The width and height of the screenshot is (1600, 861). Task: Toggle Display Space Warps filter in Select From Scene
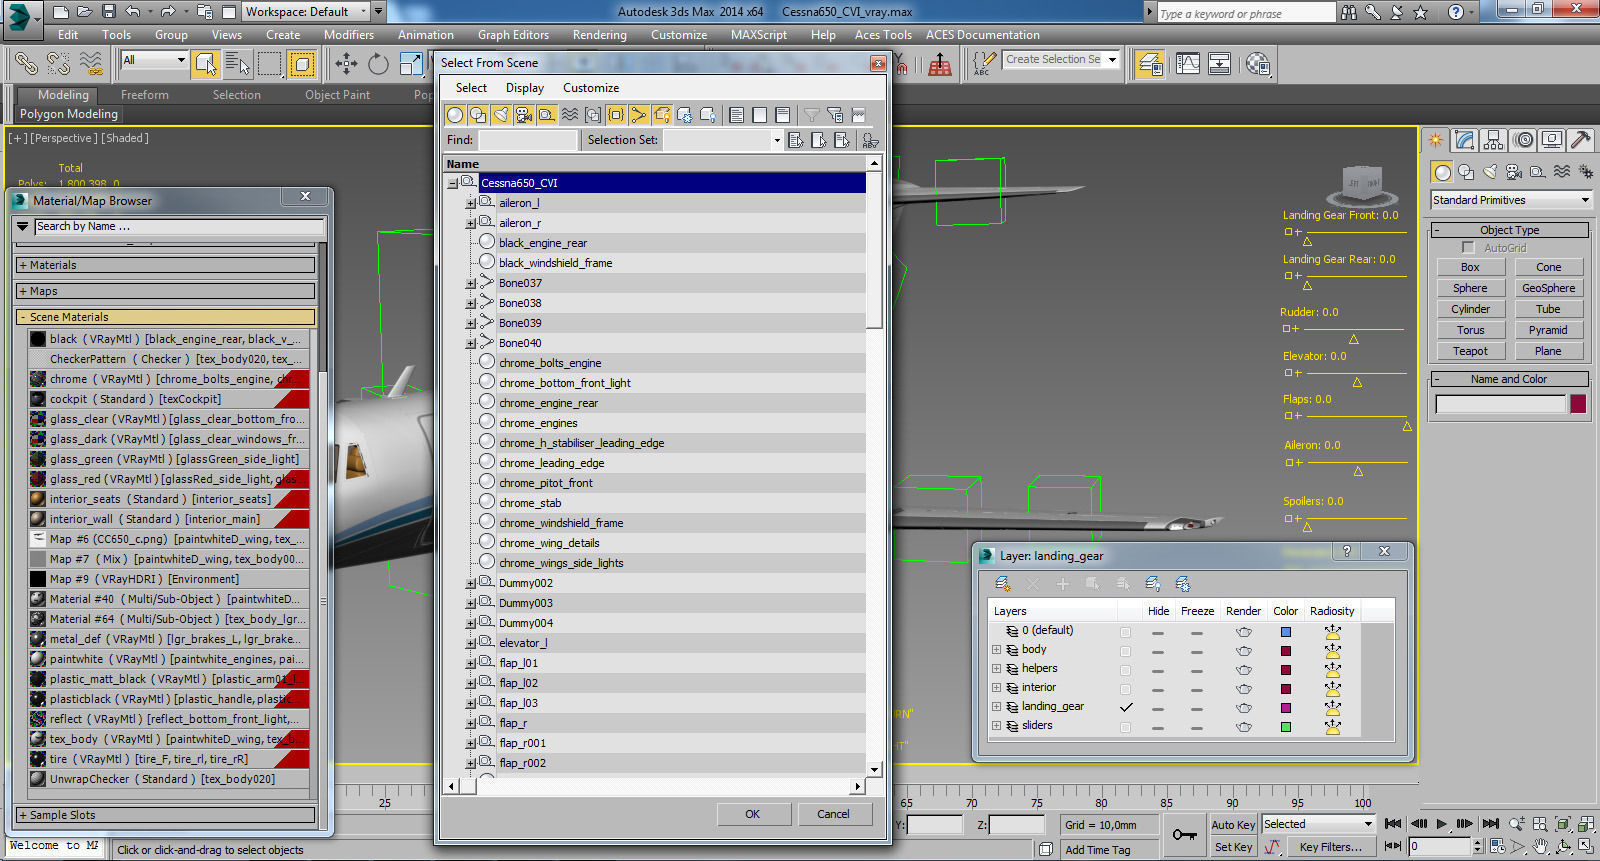(x=570, y=115)
